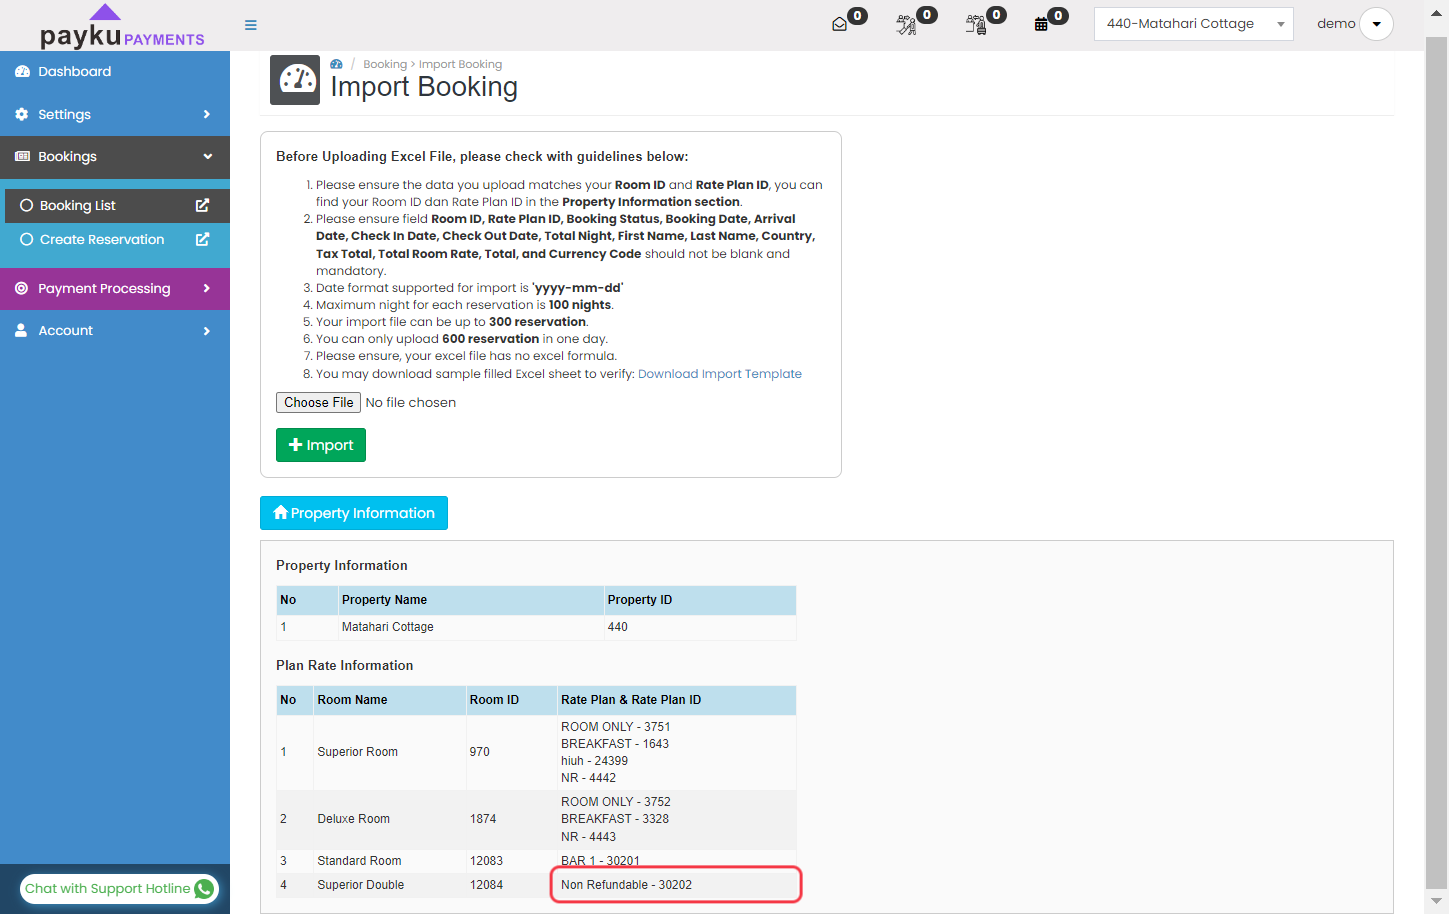1449x914 pixels.
Task: Expand the Payment Processing chevron
Action: pos(207,289)
